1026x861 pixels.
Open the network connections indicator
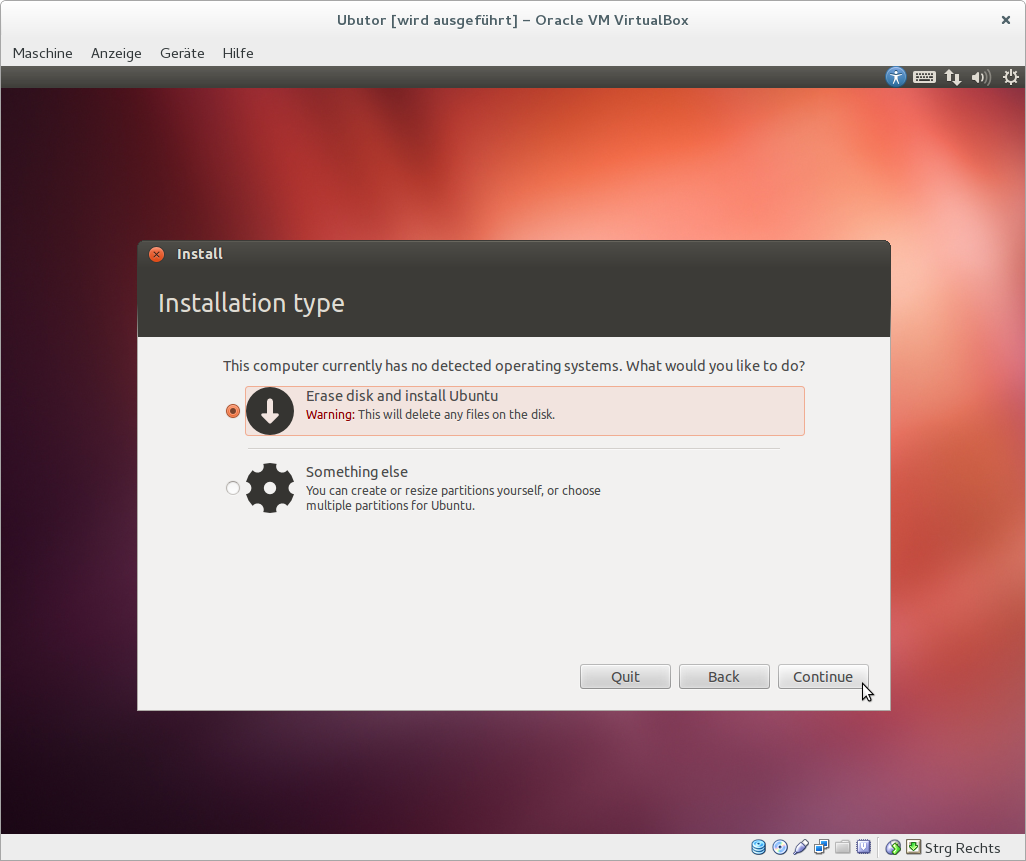click(953, 77)
